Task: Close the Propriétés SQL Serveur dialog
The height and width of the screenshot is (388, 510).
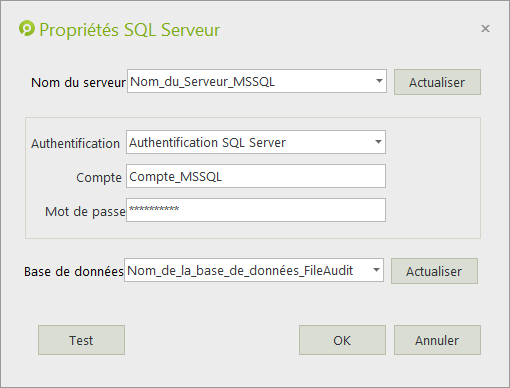Action: [x=485, y=29]
